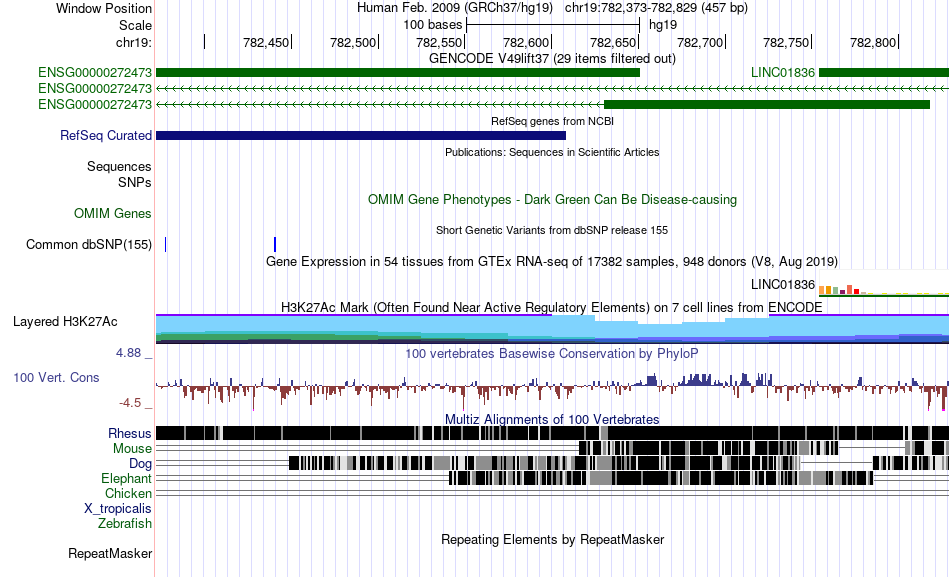This screenshot has width=950, height=577.
Task: Click LINC01836 label beside GTEx bar chart
Action: tap(783, 285)
